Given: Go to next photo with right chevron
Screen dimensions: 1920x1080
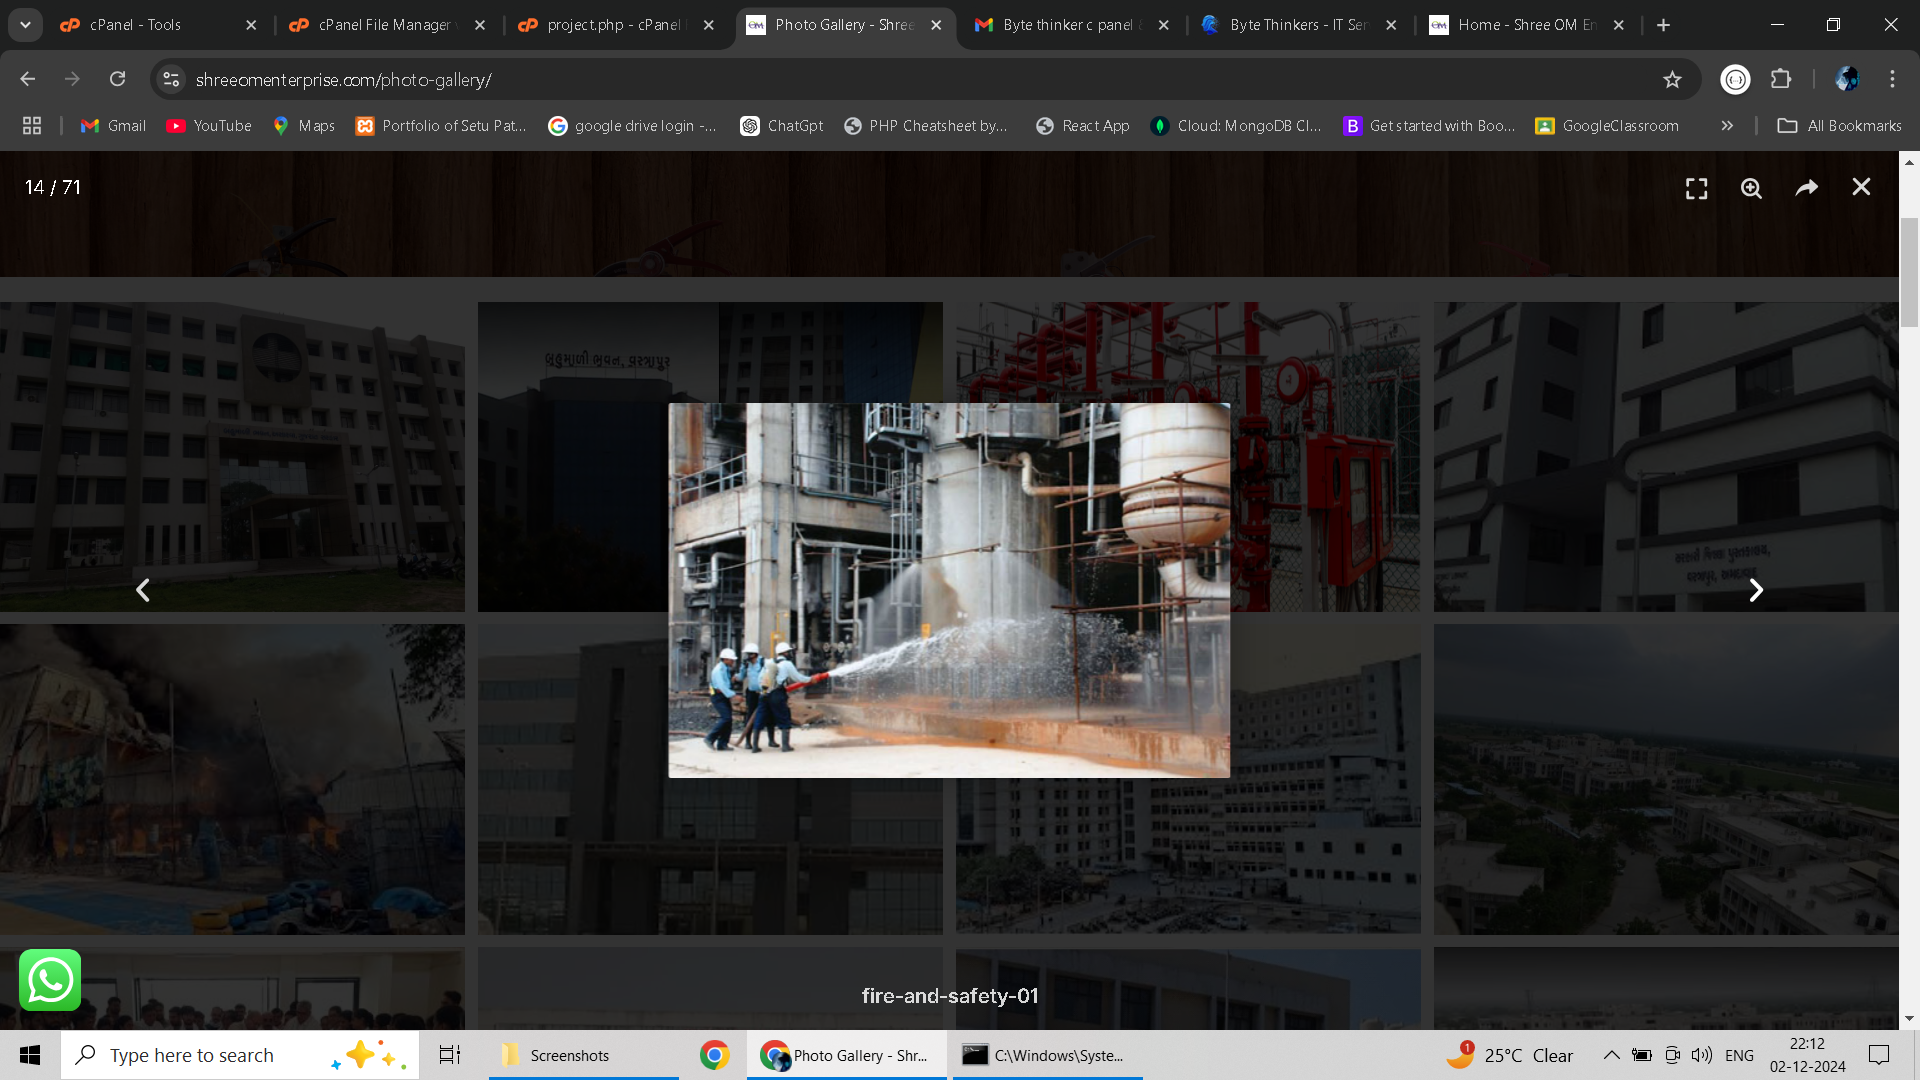Looking at the screenshot, I should (x=1756, y=590).
